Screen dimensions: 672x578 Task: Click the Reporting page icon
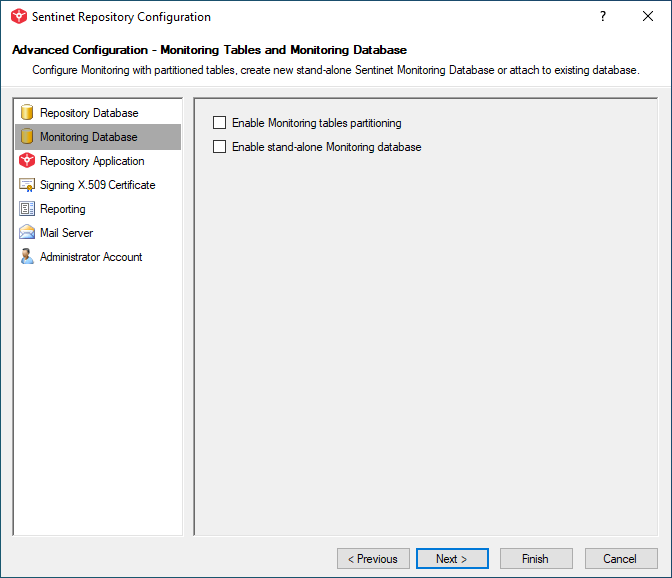pyautogui.click(x=27, y=209)
